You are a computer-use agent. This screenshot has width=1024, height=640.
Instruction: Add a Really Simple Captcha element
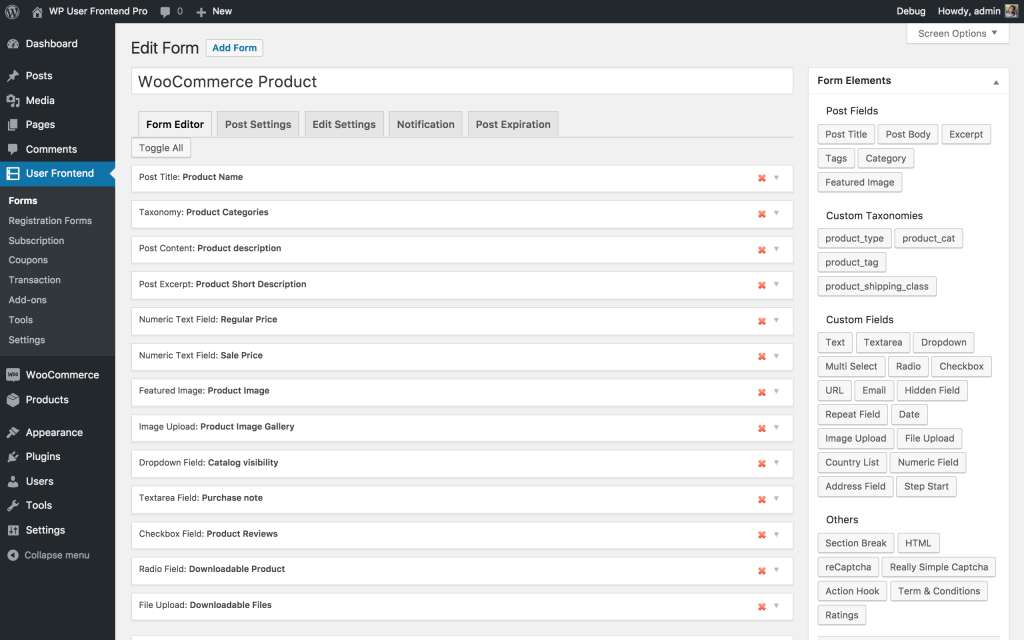click(939, 567)
